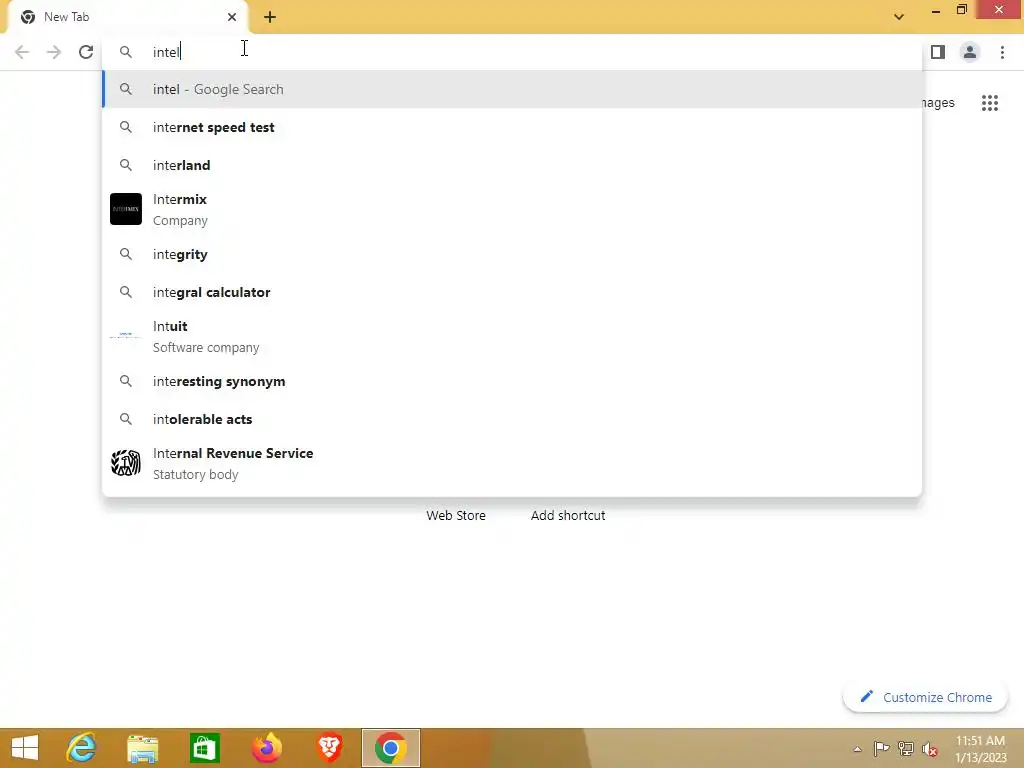This screenshot has height=768, width=1024.
Task: Open the network tray icon
Action: 906,748
